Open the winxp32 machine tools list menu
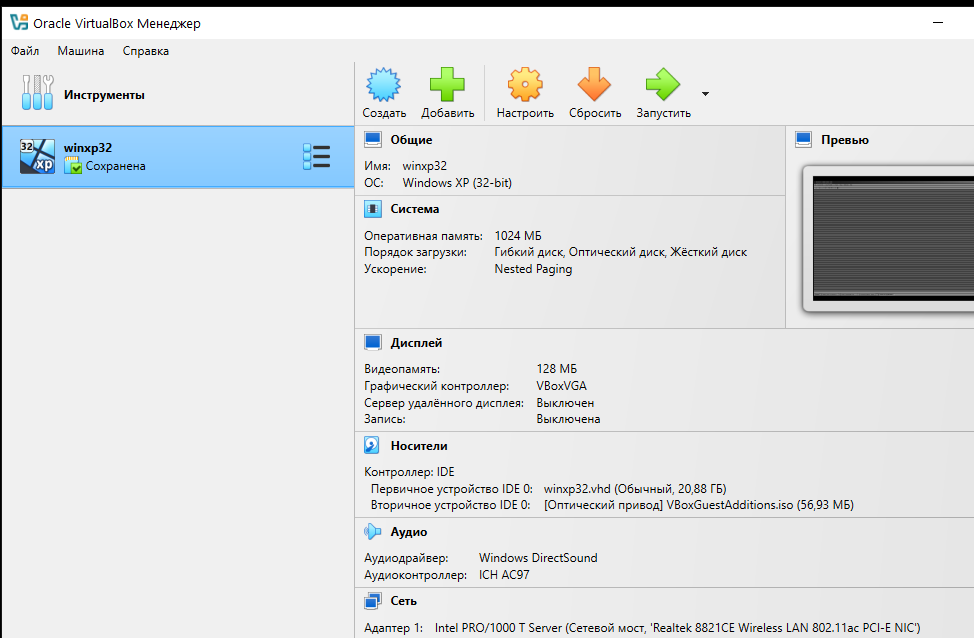Image resolution: width=974 pixels, height=638 pixels. point(316,157)
